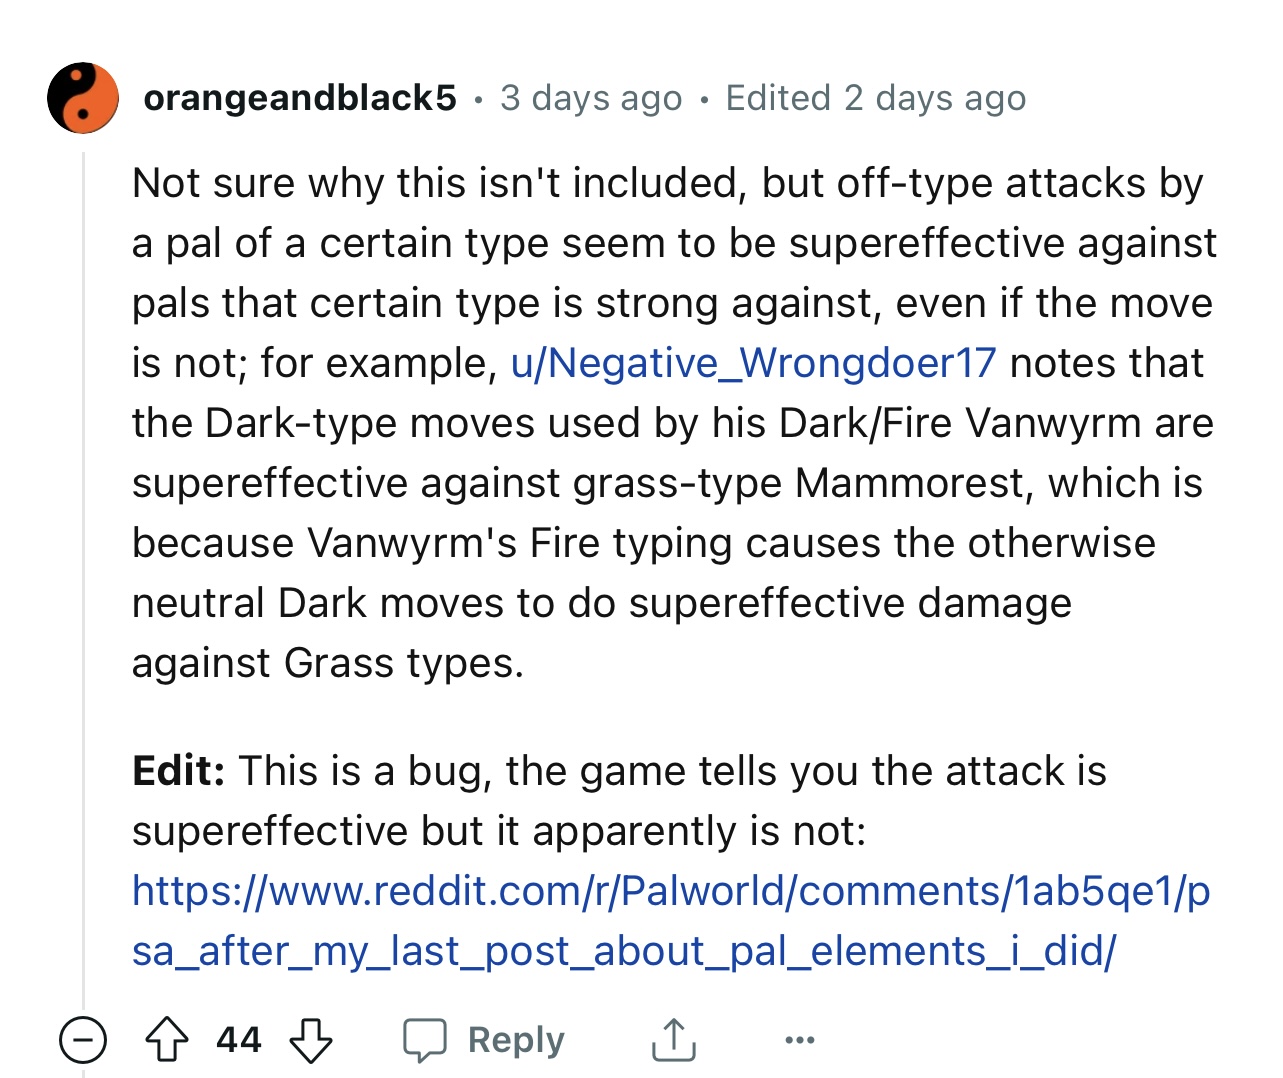This screenshot has height=1078, width=1283.
Task: Open the three-dot more options menu
Action: click(800, 1041)
